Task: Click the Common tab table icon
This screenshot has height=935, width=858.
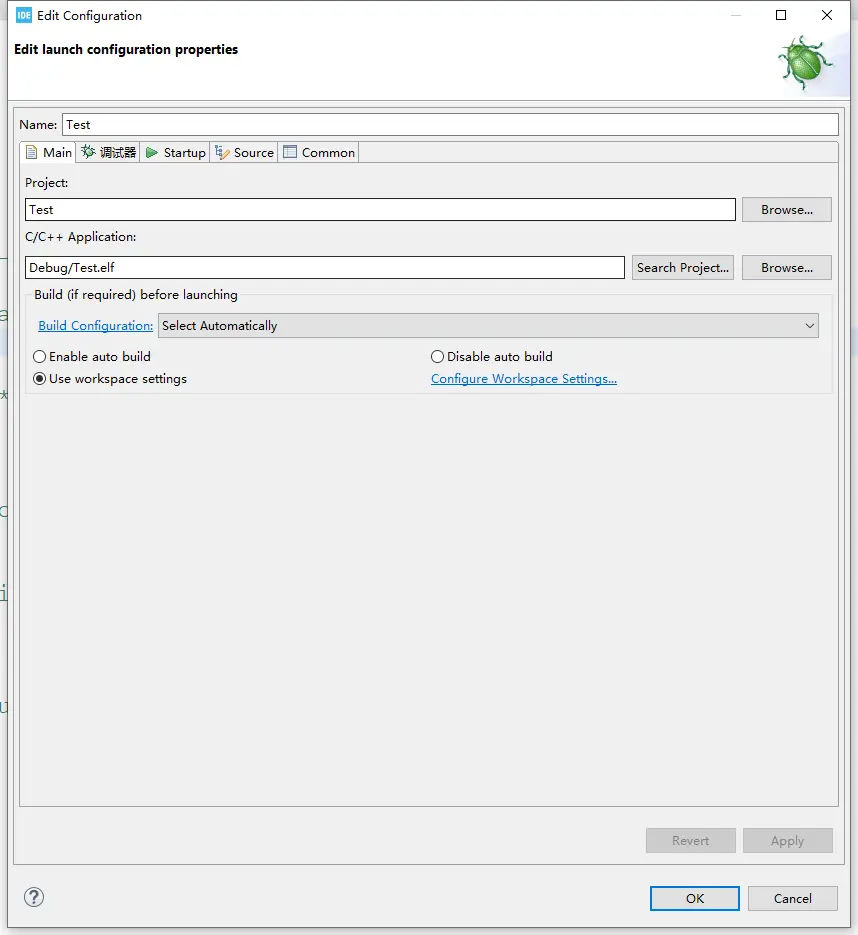Action: (x=290, y=152)
